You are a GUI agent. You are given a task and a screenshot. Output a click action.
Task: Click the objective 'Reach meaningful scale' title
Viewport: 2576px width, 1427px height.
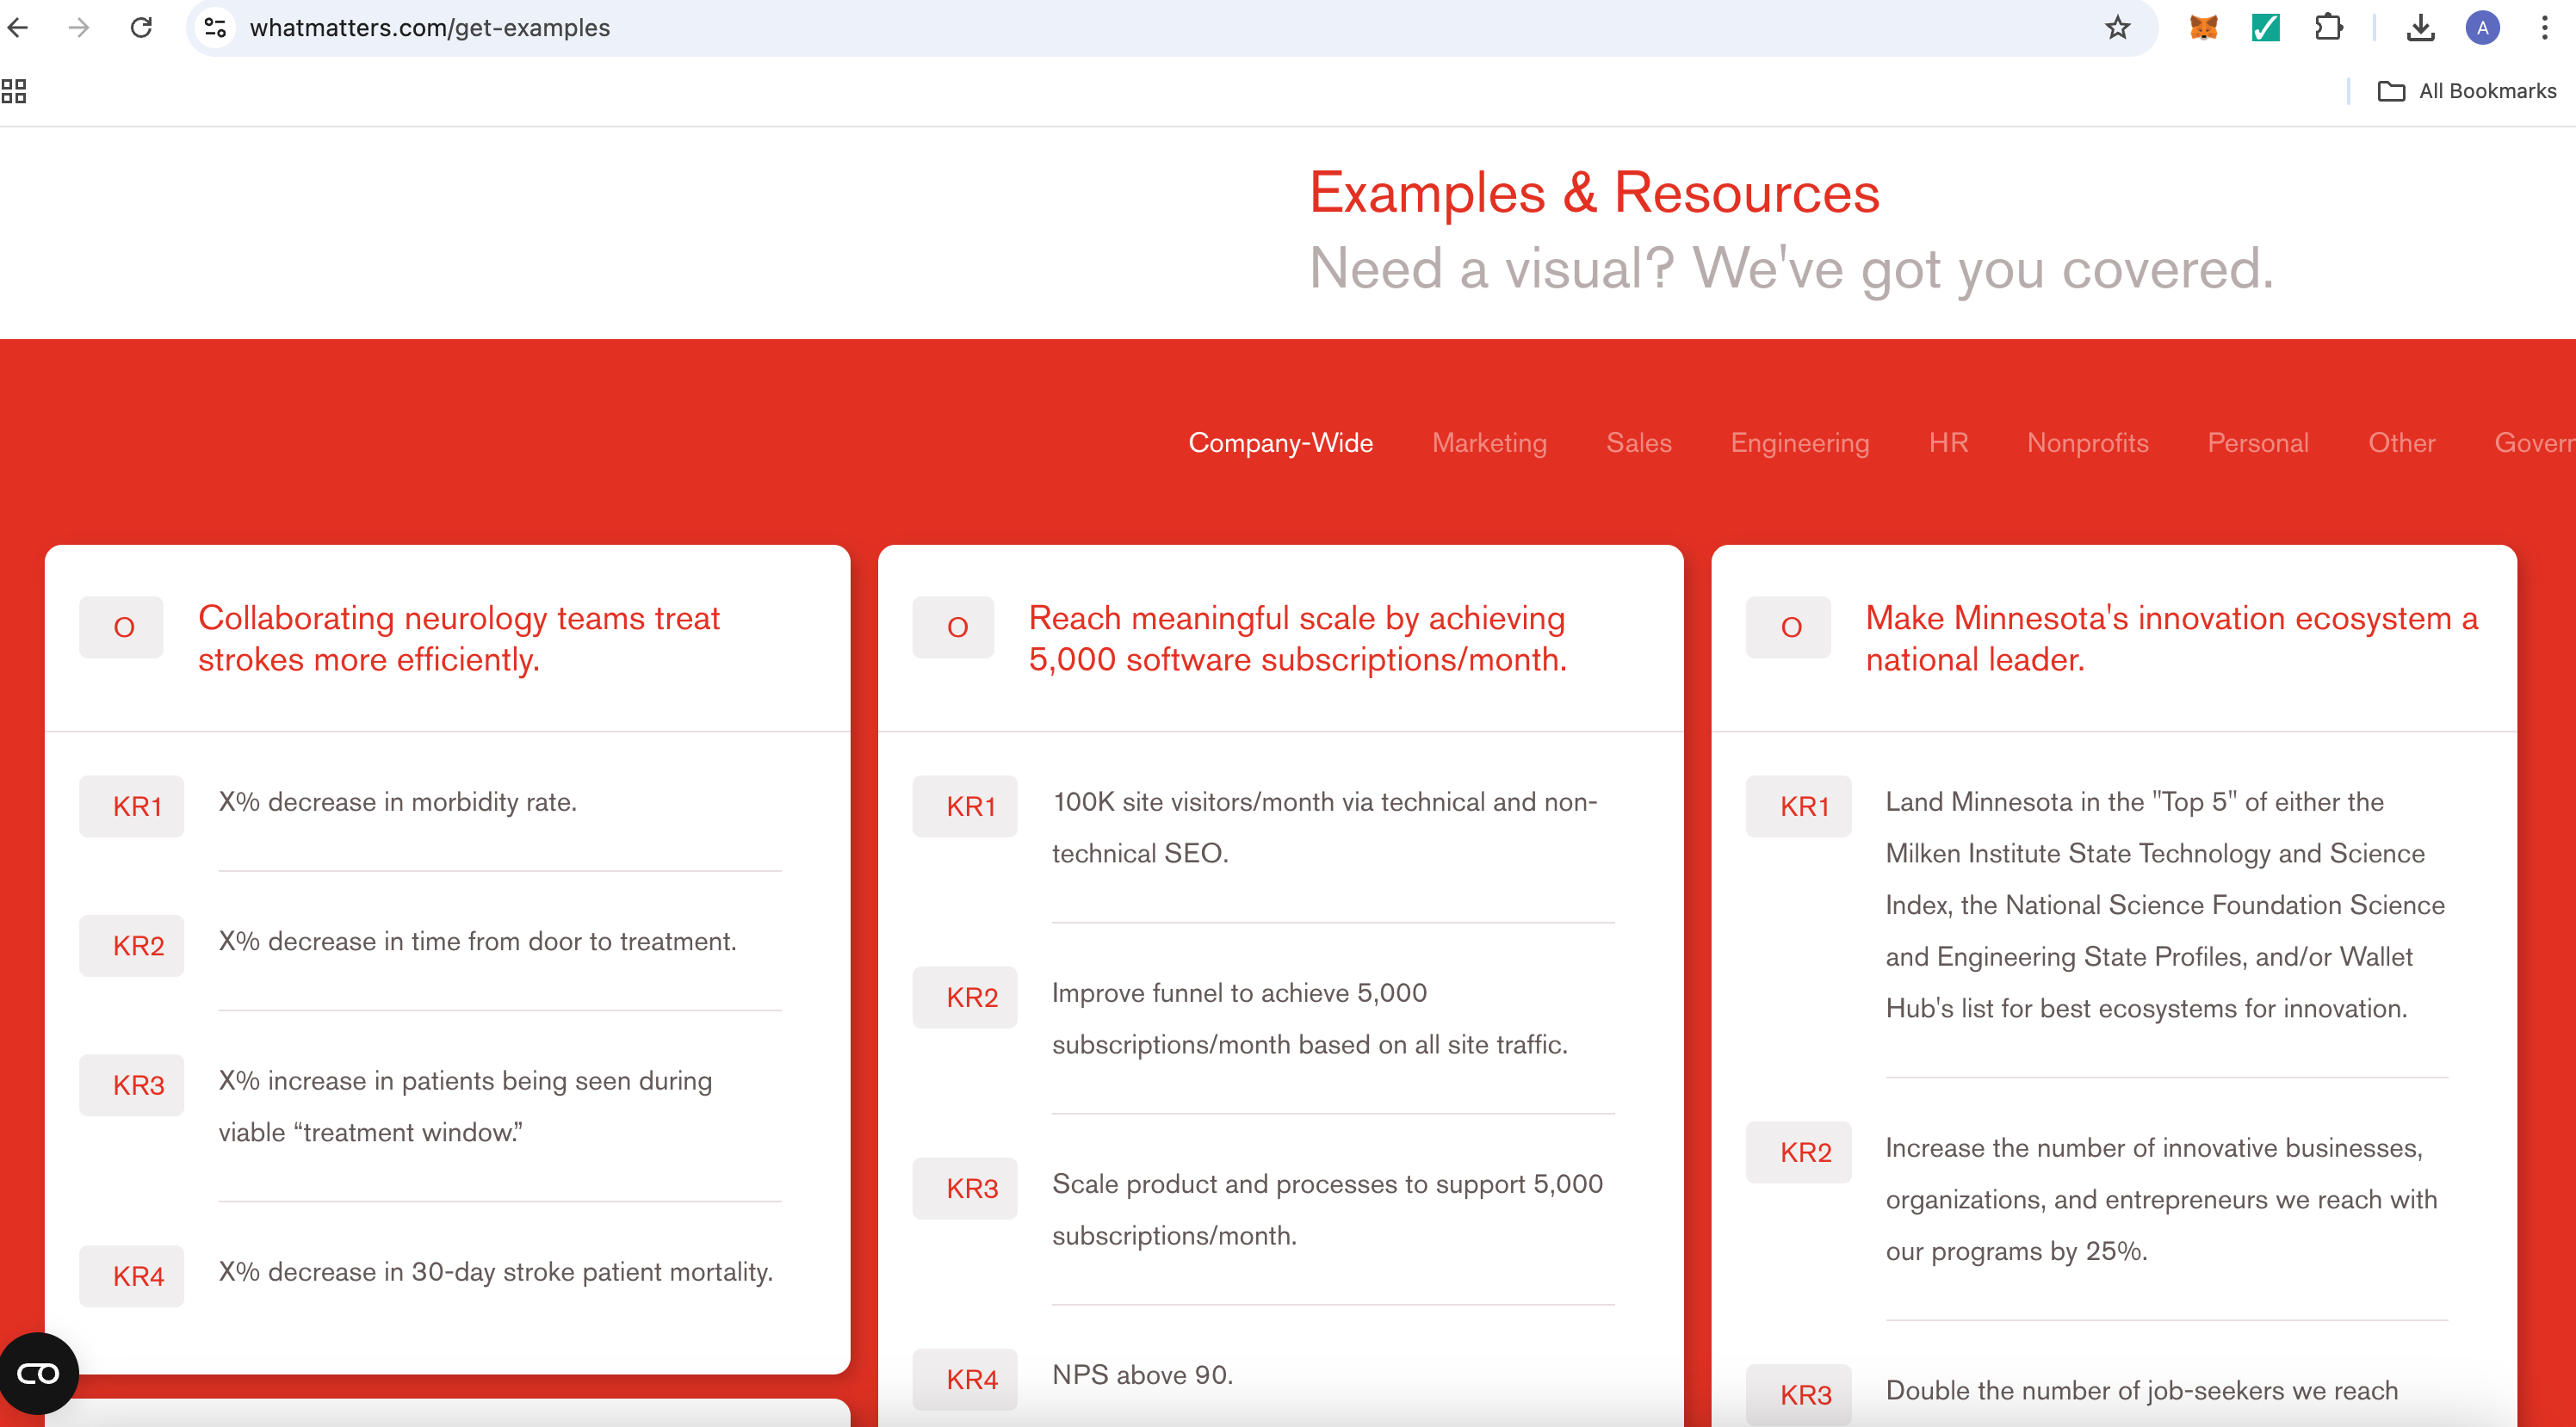[x=1297, y=638]
